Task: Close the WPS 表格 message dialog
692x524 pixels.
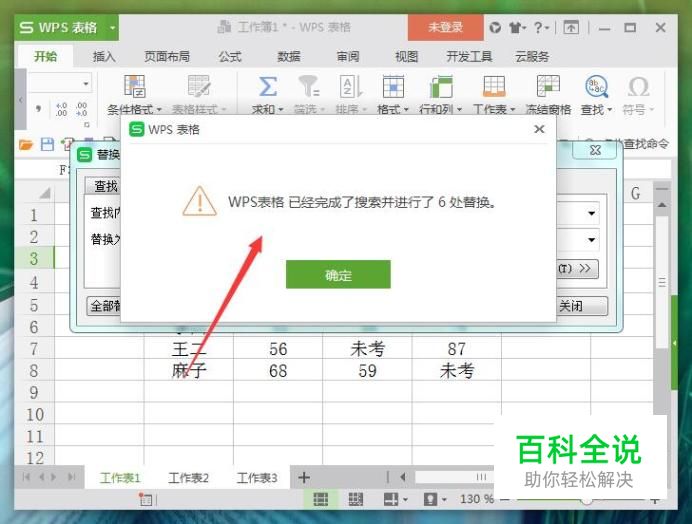Action: (x=539, y=129)
